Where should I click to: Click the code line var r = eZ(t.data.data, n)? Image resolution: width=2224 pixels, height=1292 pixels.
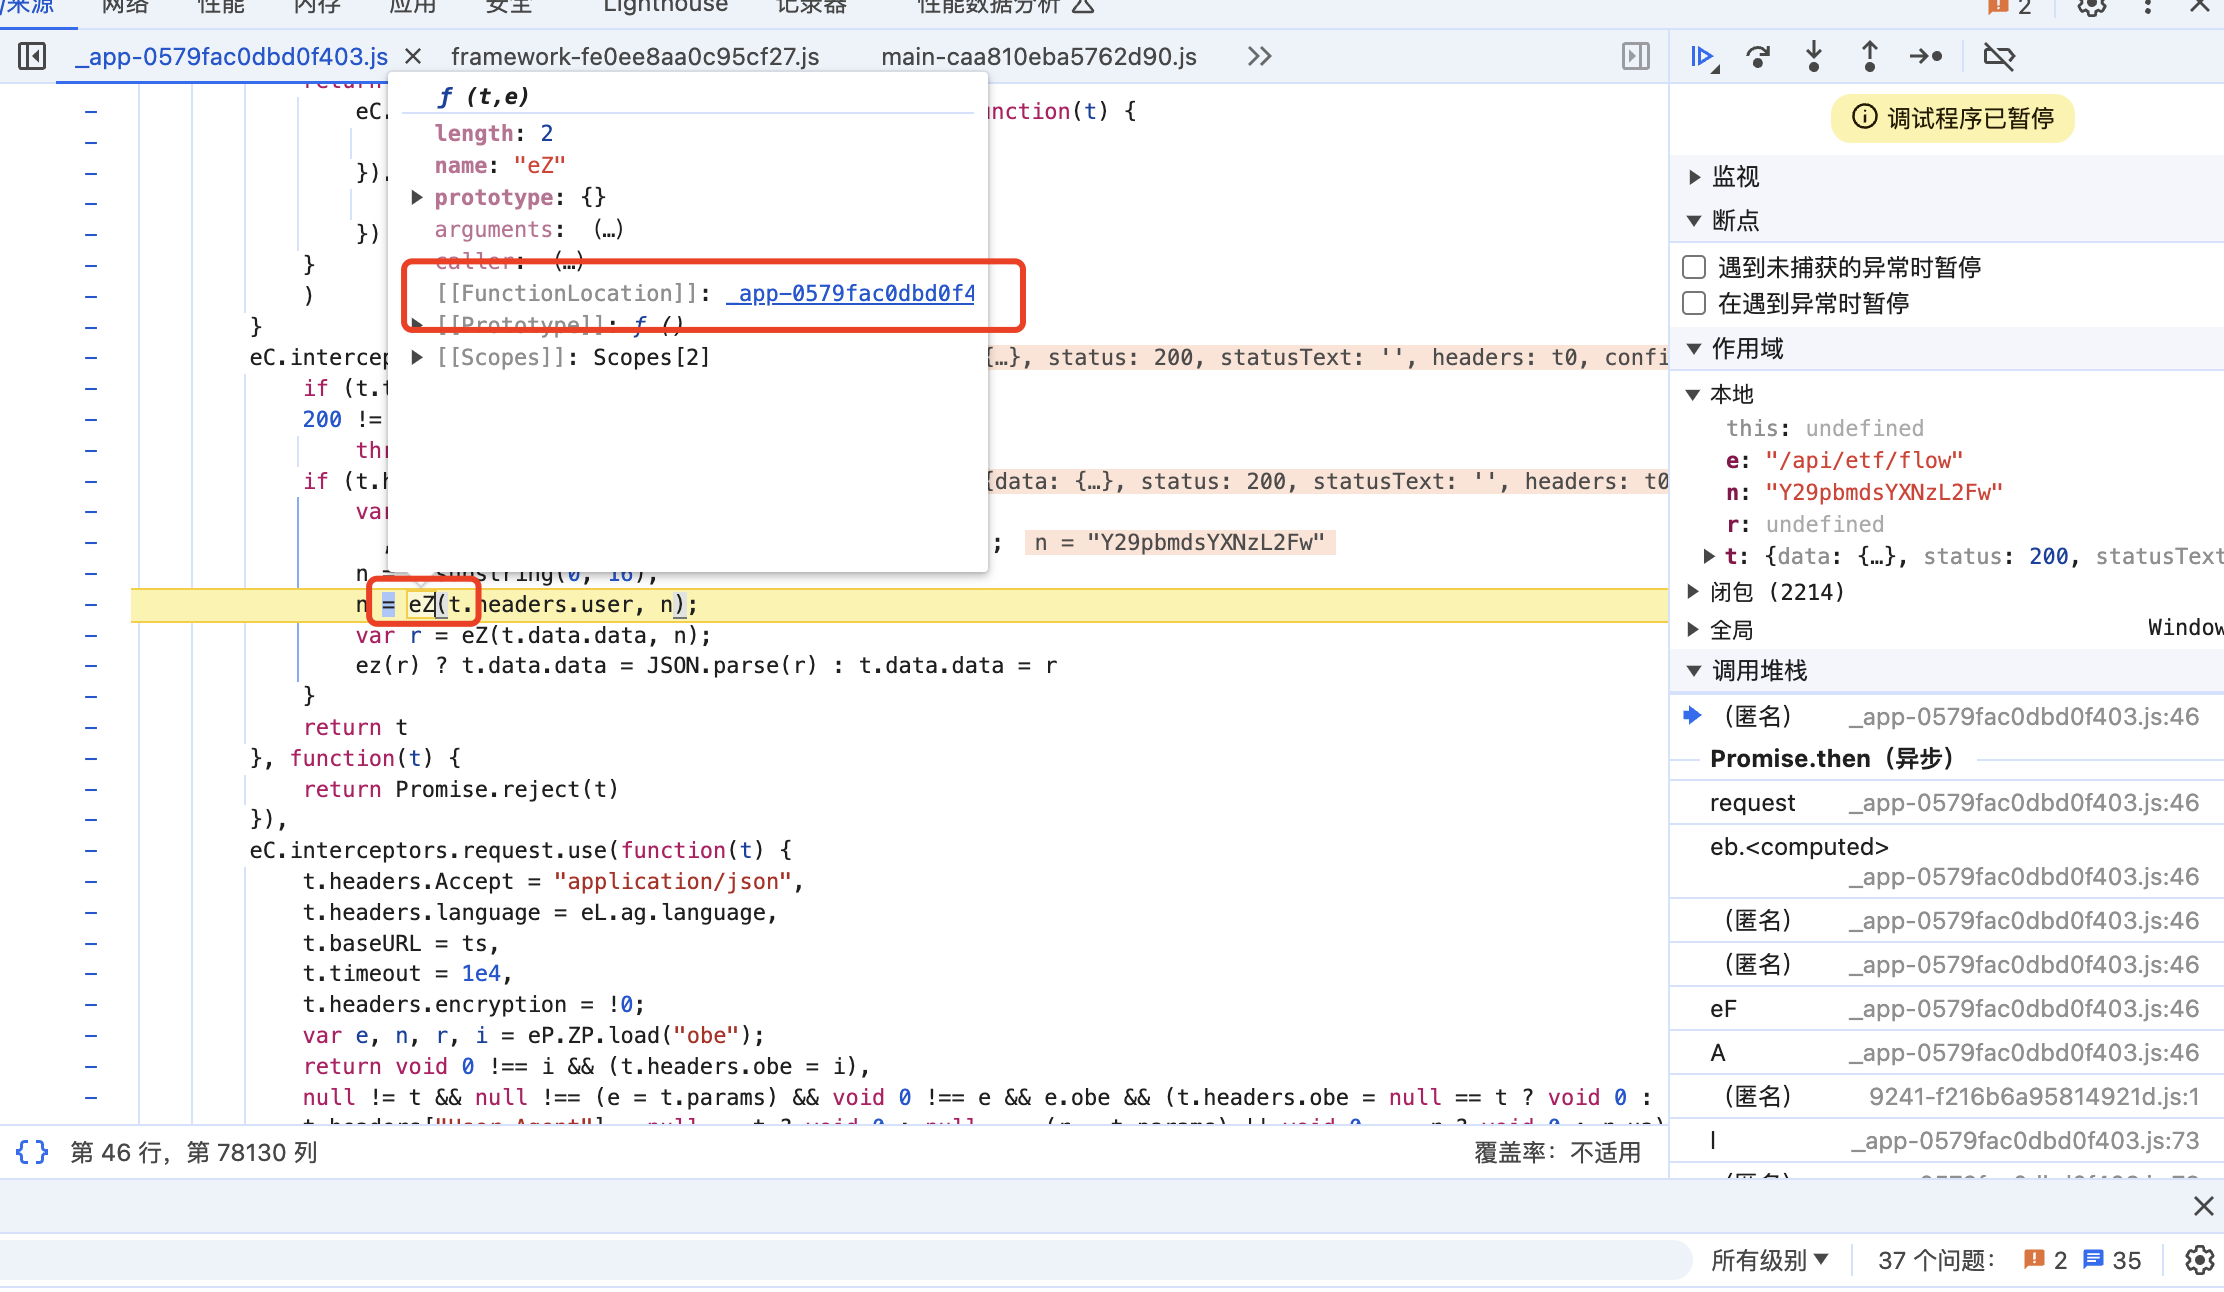tap(534, 635)
